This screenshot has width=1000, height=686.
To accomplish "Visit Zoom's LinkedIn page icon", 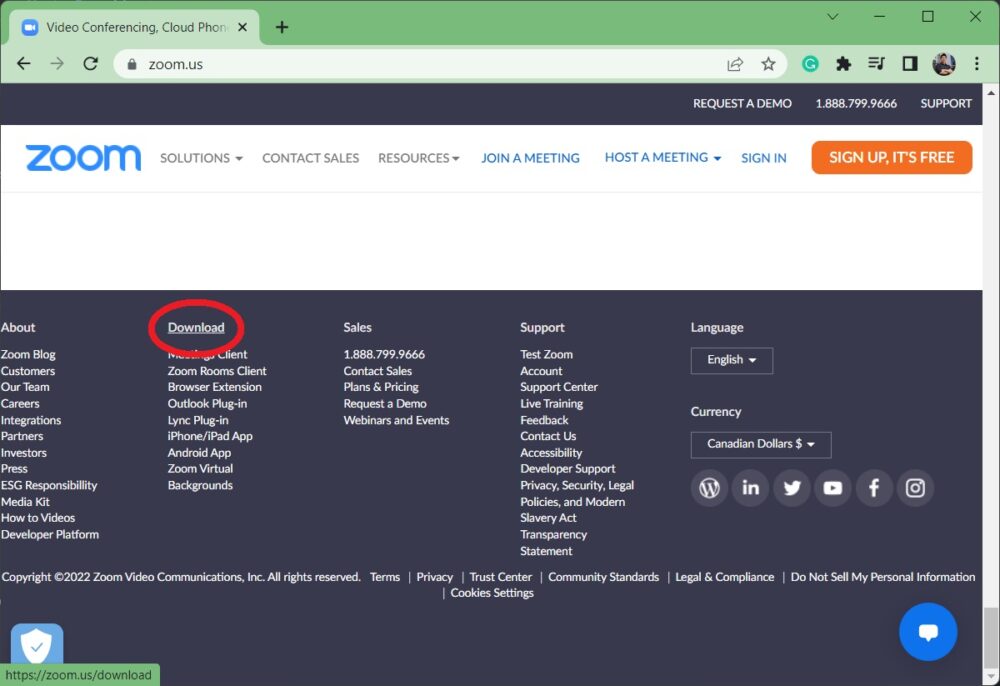I will tap(750, 488).
